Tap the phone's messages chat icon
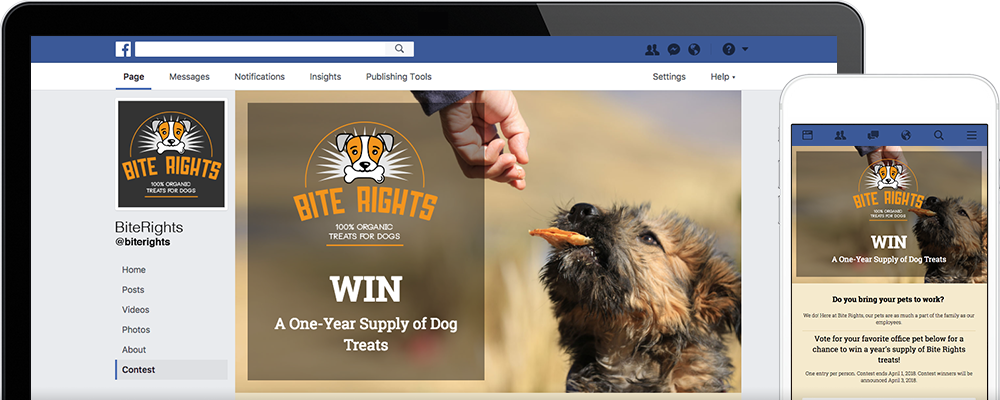 [x=873, y=135]
